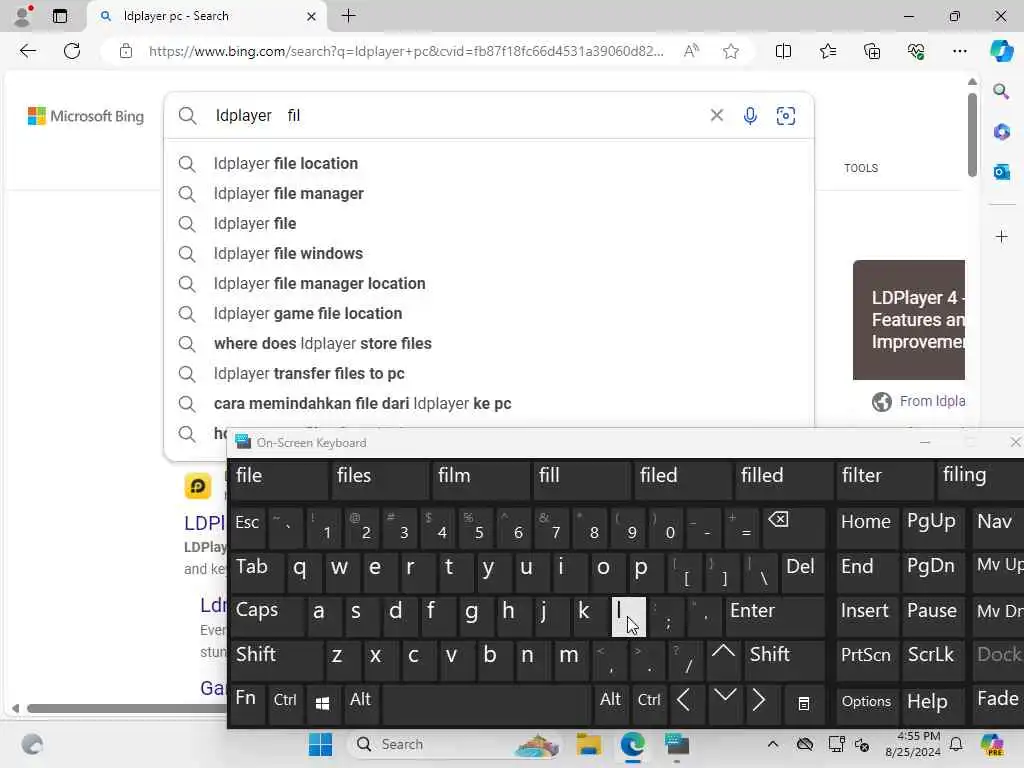The width and height of the screenshot is (1024, 768).
Task: Toggle left Ctrl key on On-Screen Keyboard
Action: pos(285,703)
